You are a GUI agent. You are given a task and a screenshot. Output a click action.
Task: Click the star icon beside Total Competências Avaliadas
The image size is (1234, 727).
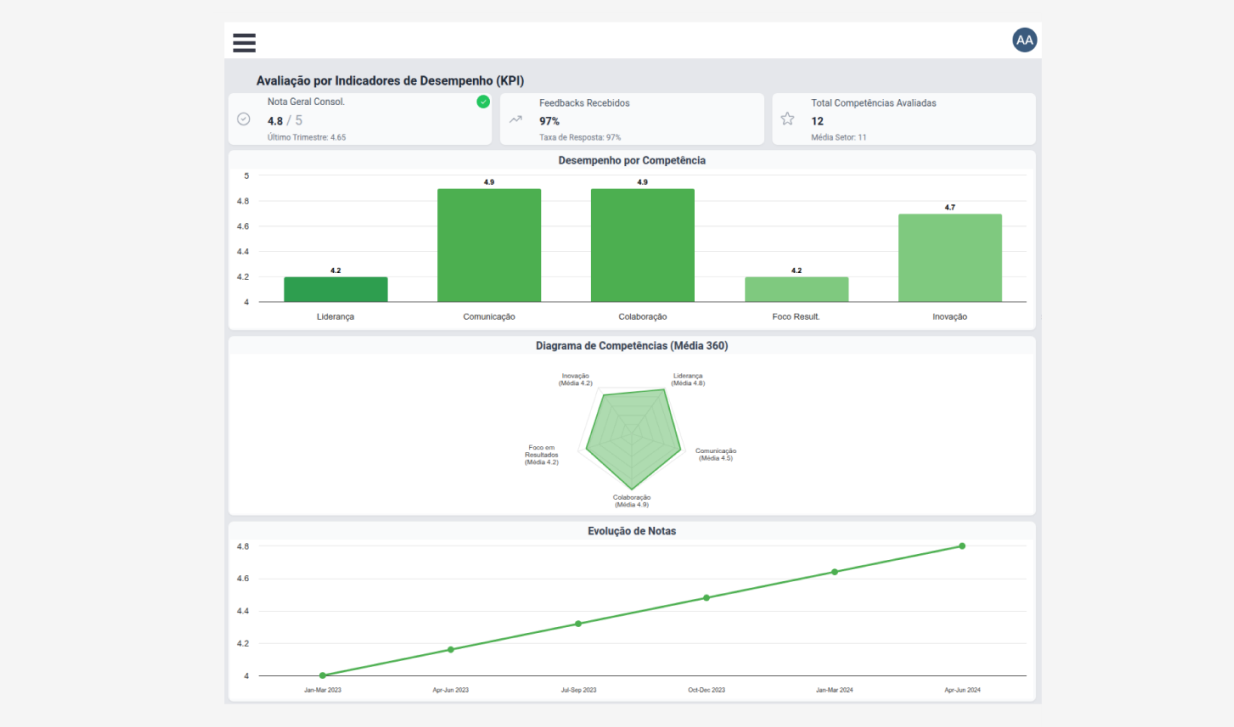pyautogui.click(x=787, y=119)
